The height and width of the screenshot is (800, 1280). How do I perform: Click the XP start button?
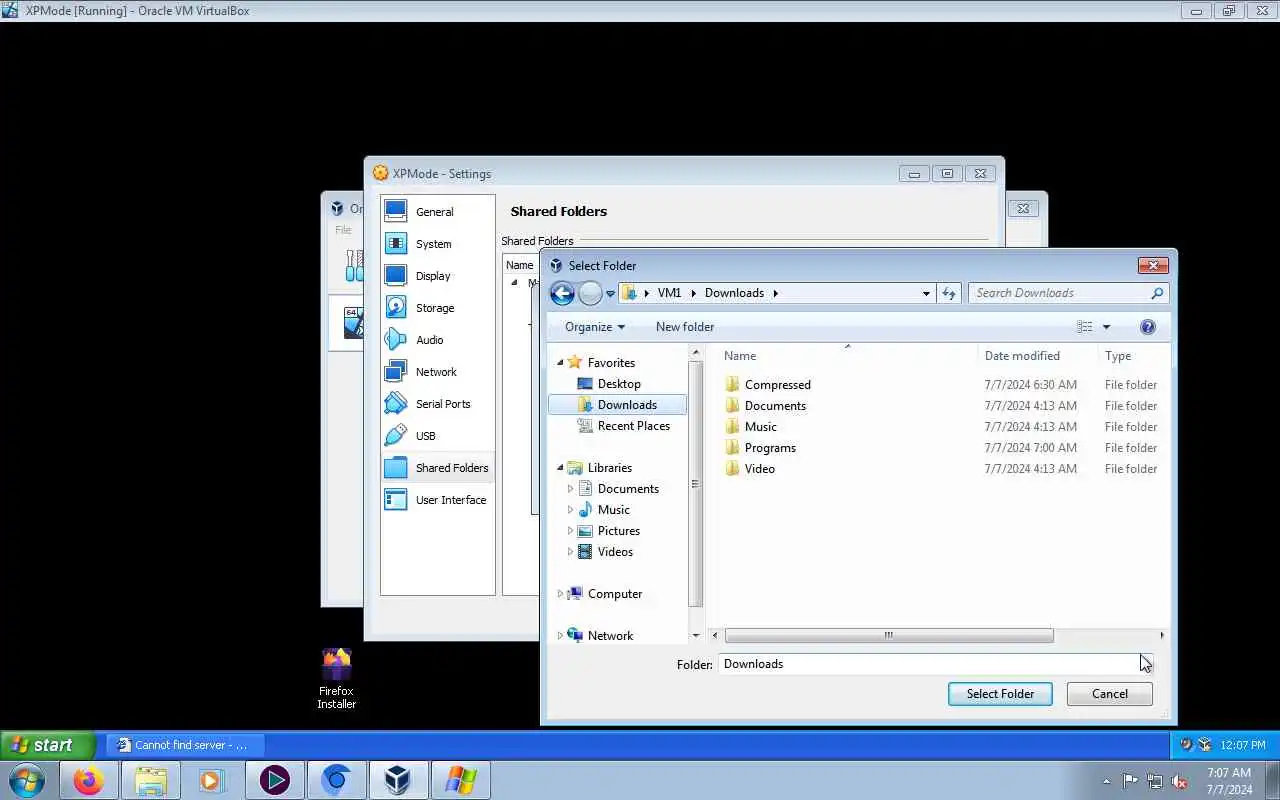pyautogui.click(x=48, y=745)
